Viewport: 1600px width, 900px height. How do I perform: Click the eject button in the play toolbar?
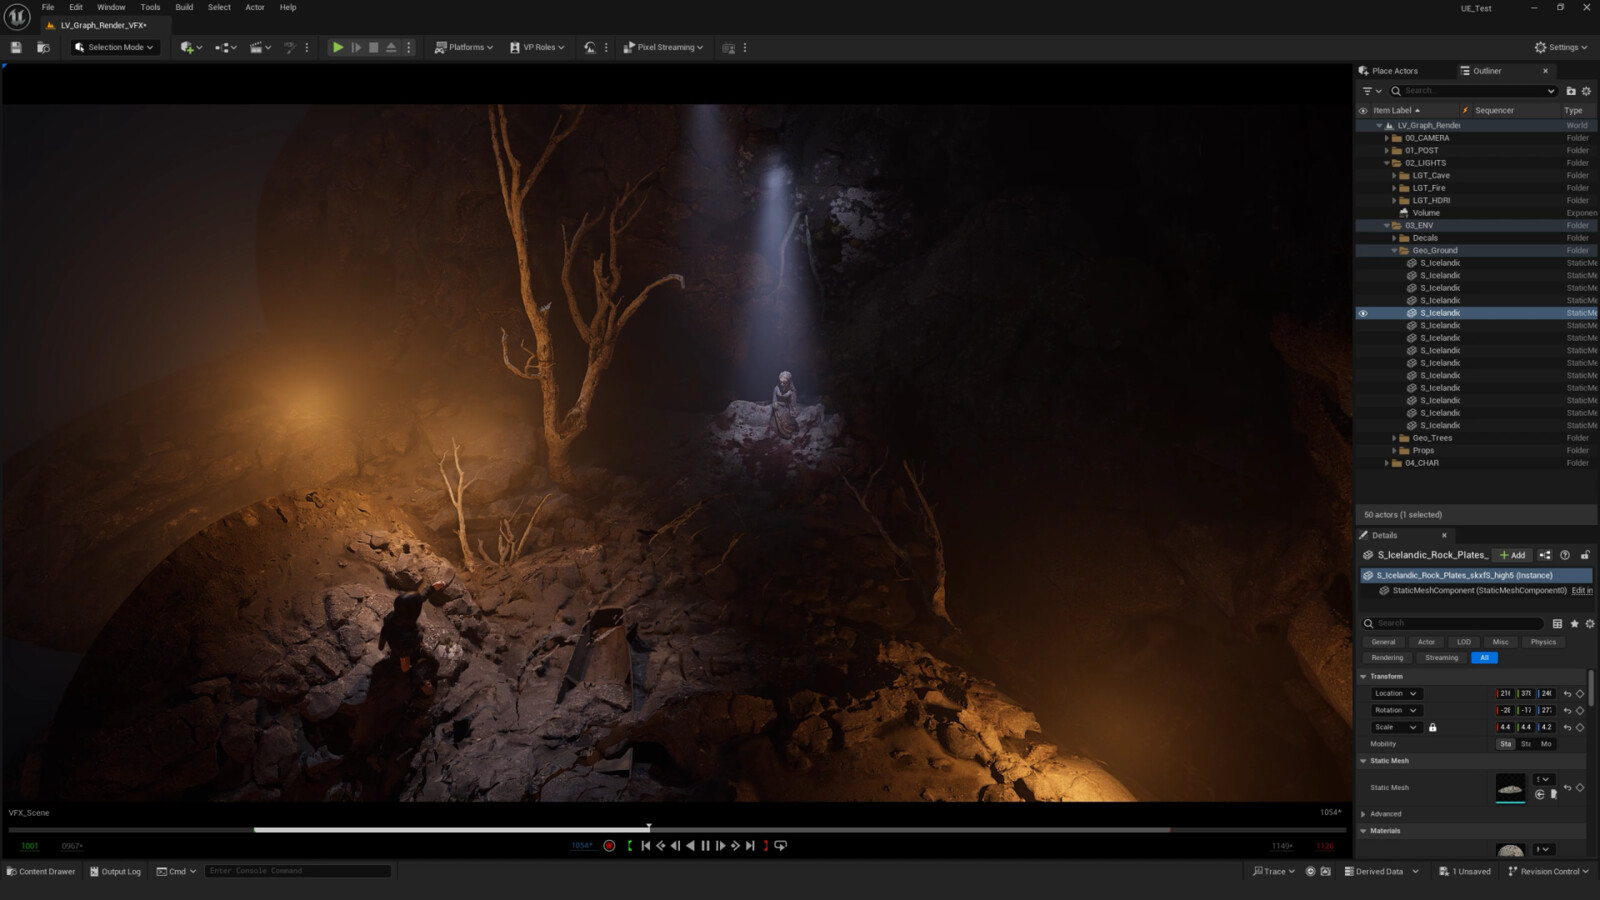pos(391,47)
